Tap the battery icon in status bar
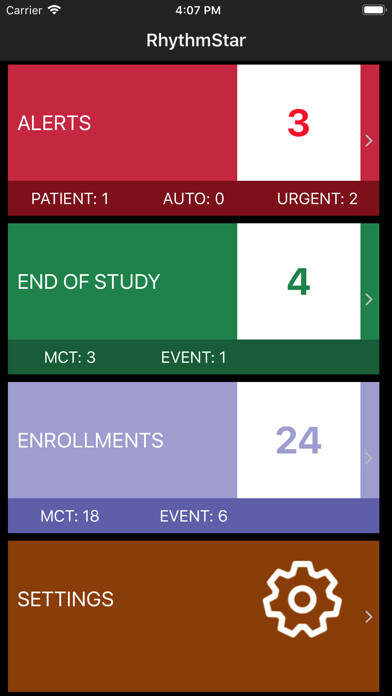The width and height of the screenshot is (392, 696). (x=374, y=10)
